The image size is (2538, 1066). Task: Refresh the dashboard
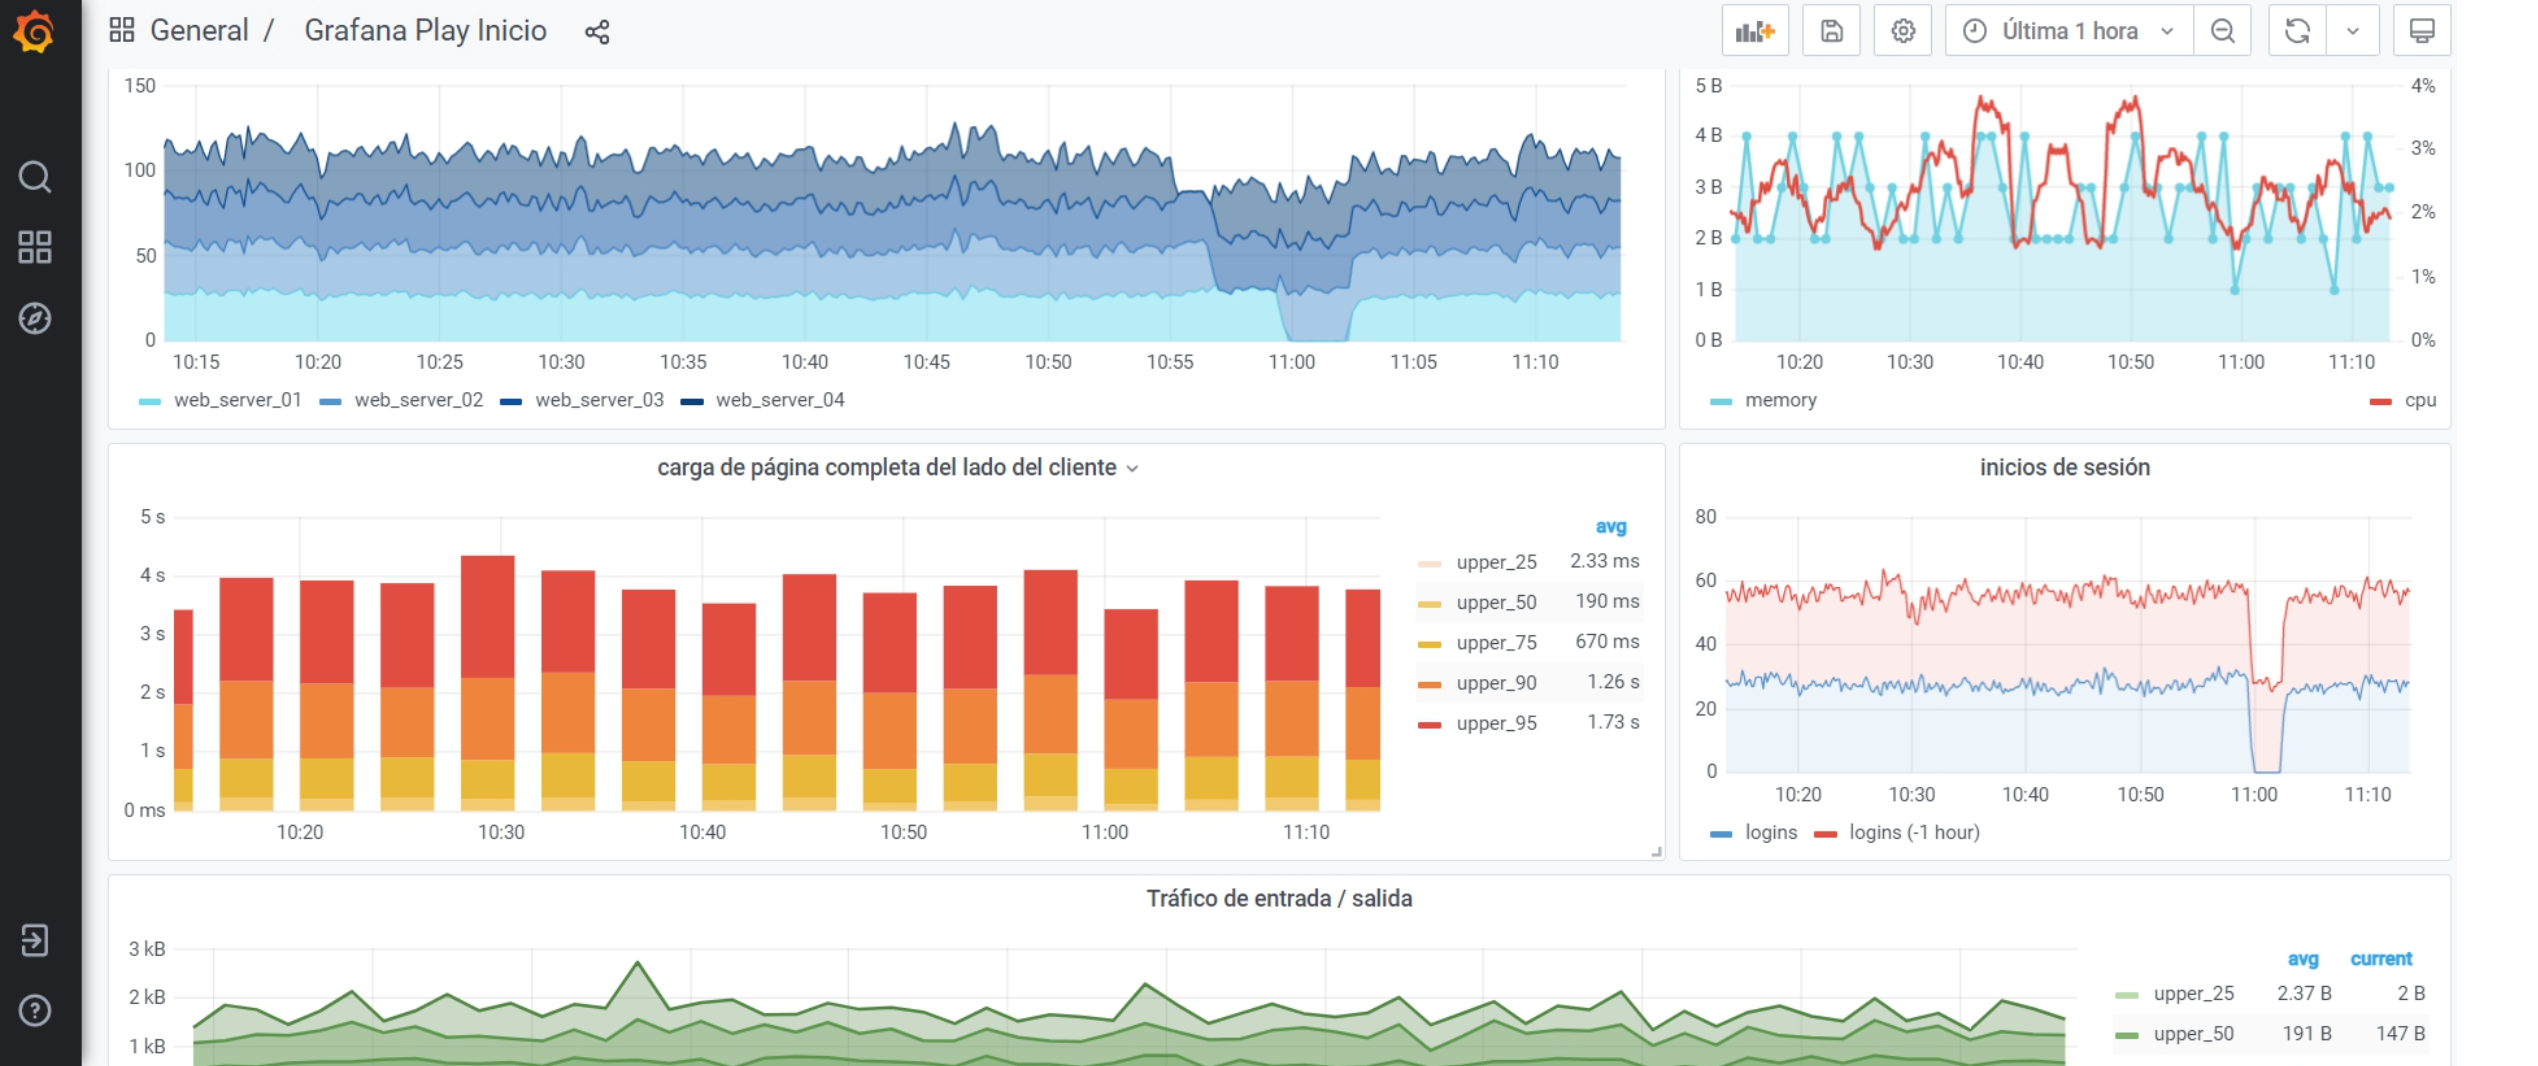pyautogui.click(x=2297, y=31)
